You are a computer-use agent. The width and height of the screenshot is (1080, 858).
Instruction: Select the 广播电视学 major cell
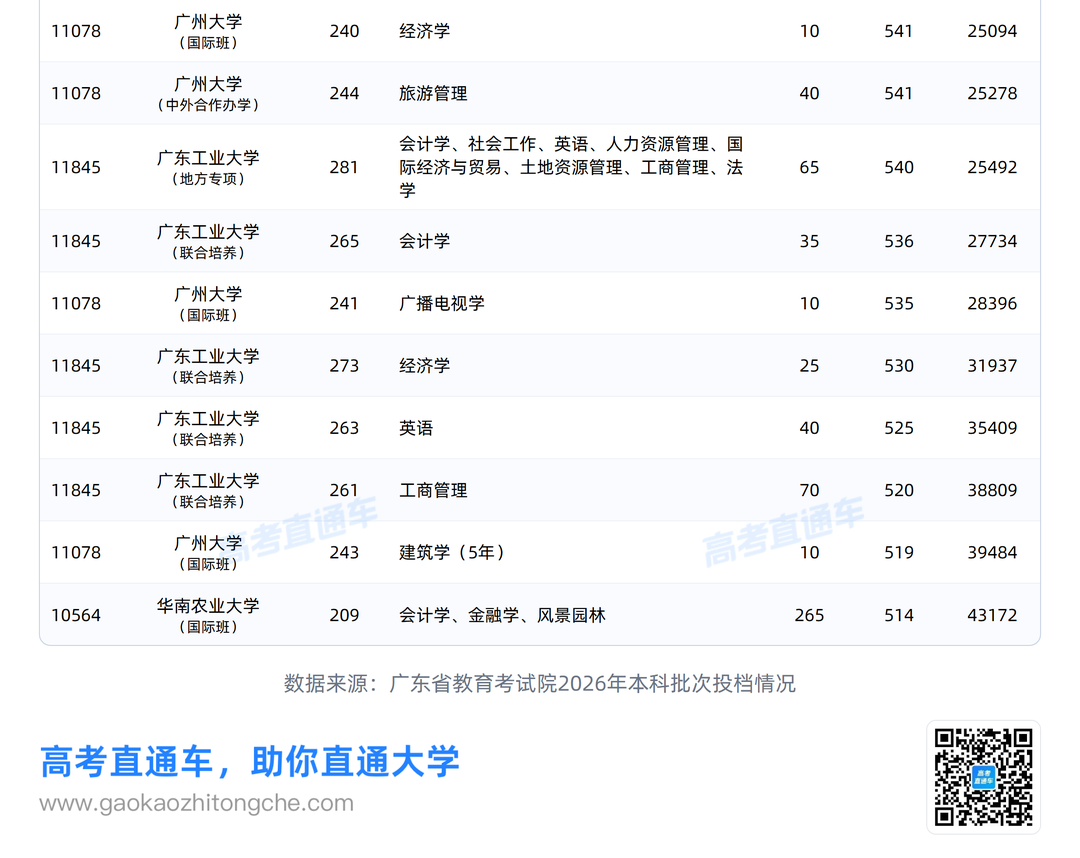[442, 303]
